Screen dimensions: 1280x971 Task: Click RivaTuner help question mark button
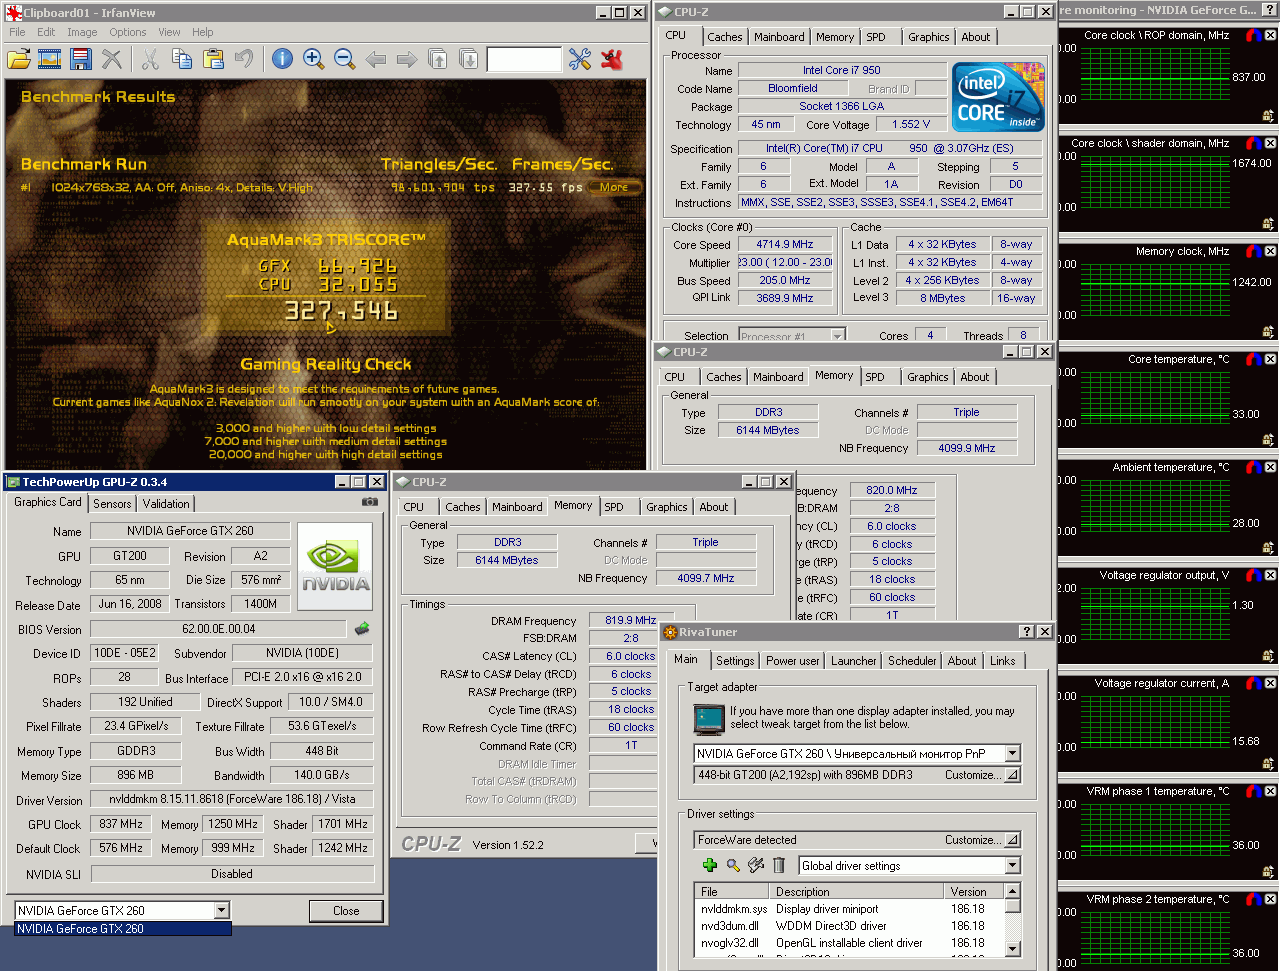pos(1026,631)
